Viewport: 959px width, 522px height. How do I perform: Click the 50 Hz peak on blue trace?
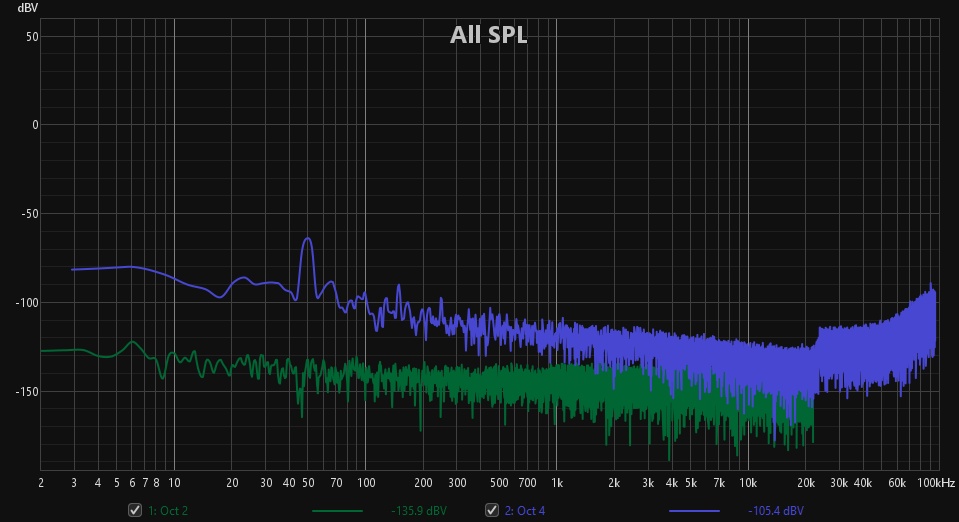[308, 239]
